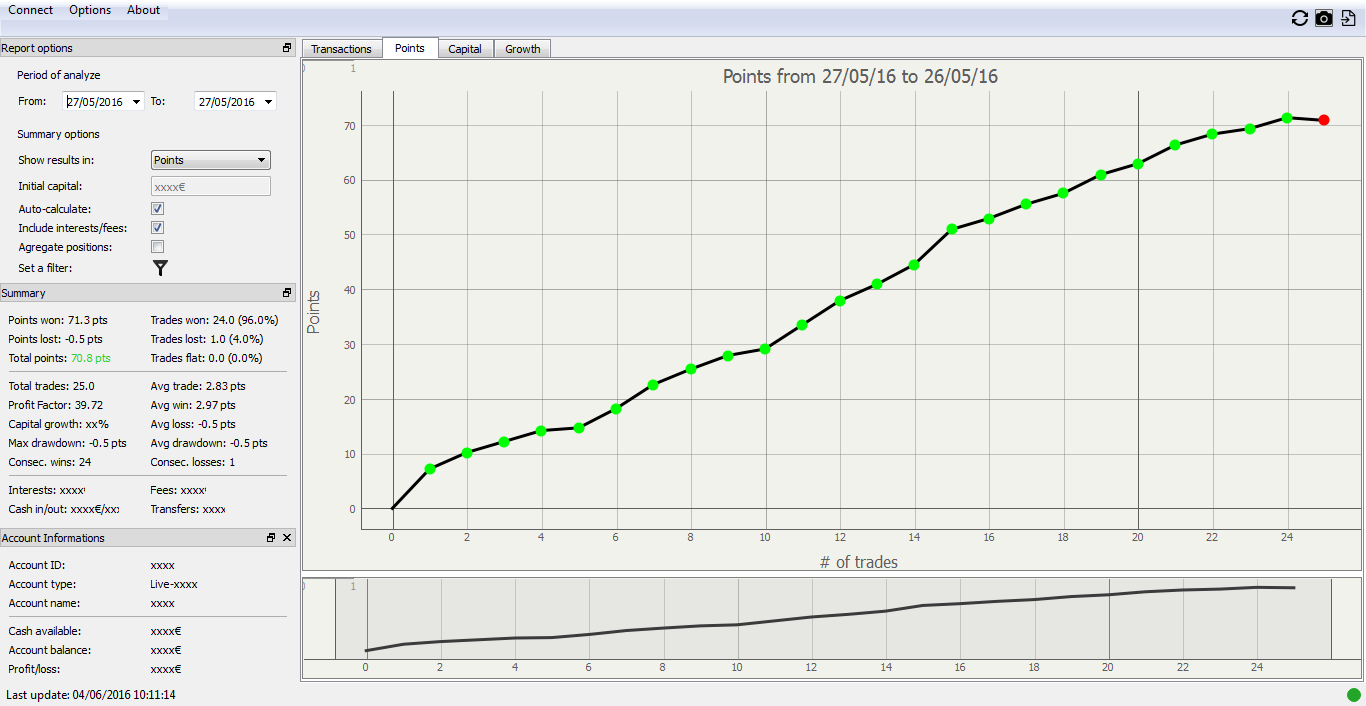The image size is (1366, 706).
Task: Select the Points tab
Action: pyautogui.click(x=410, y=48)
